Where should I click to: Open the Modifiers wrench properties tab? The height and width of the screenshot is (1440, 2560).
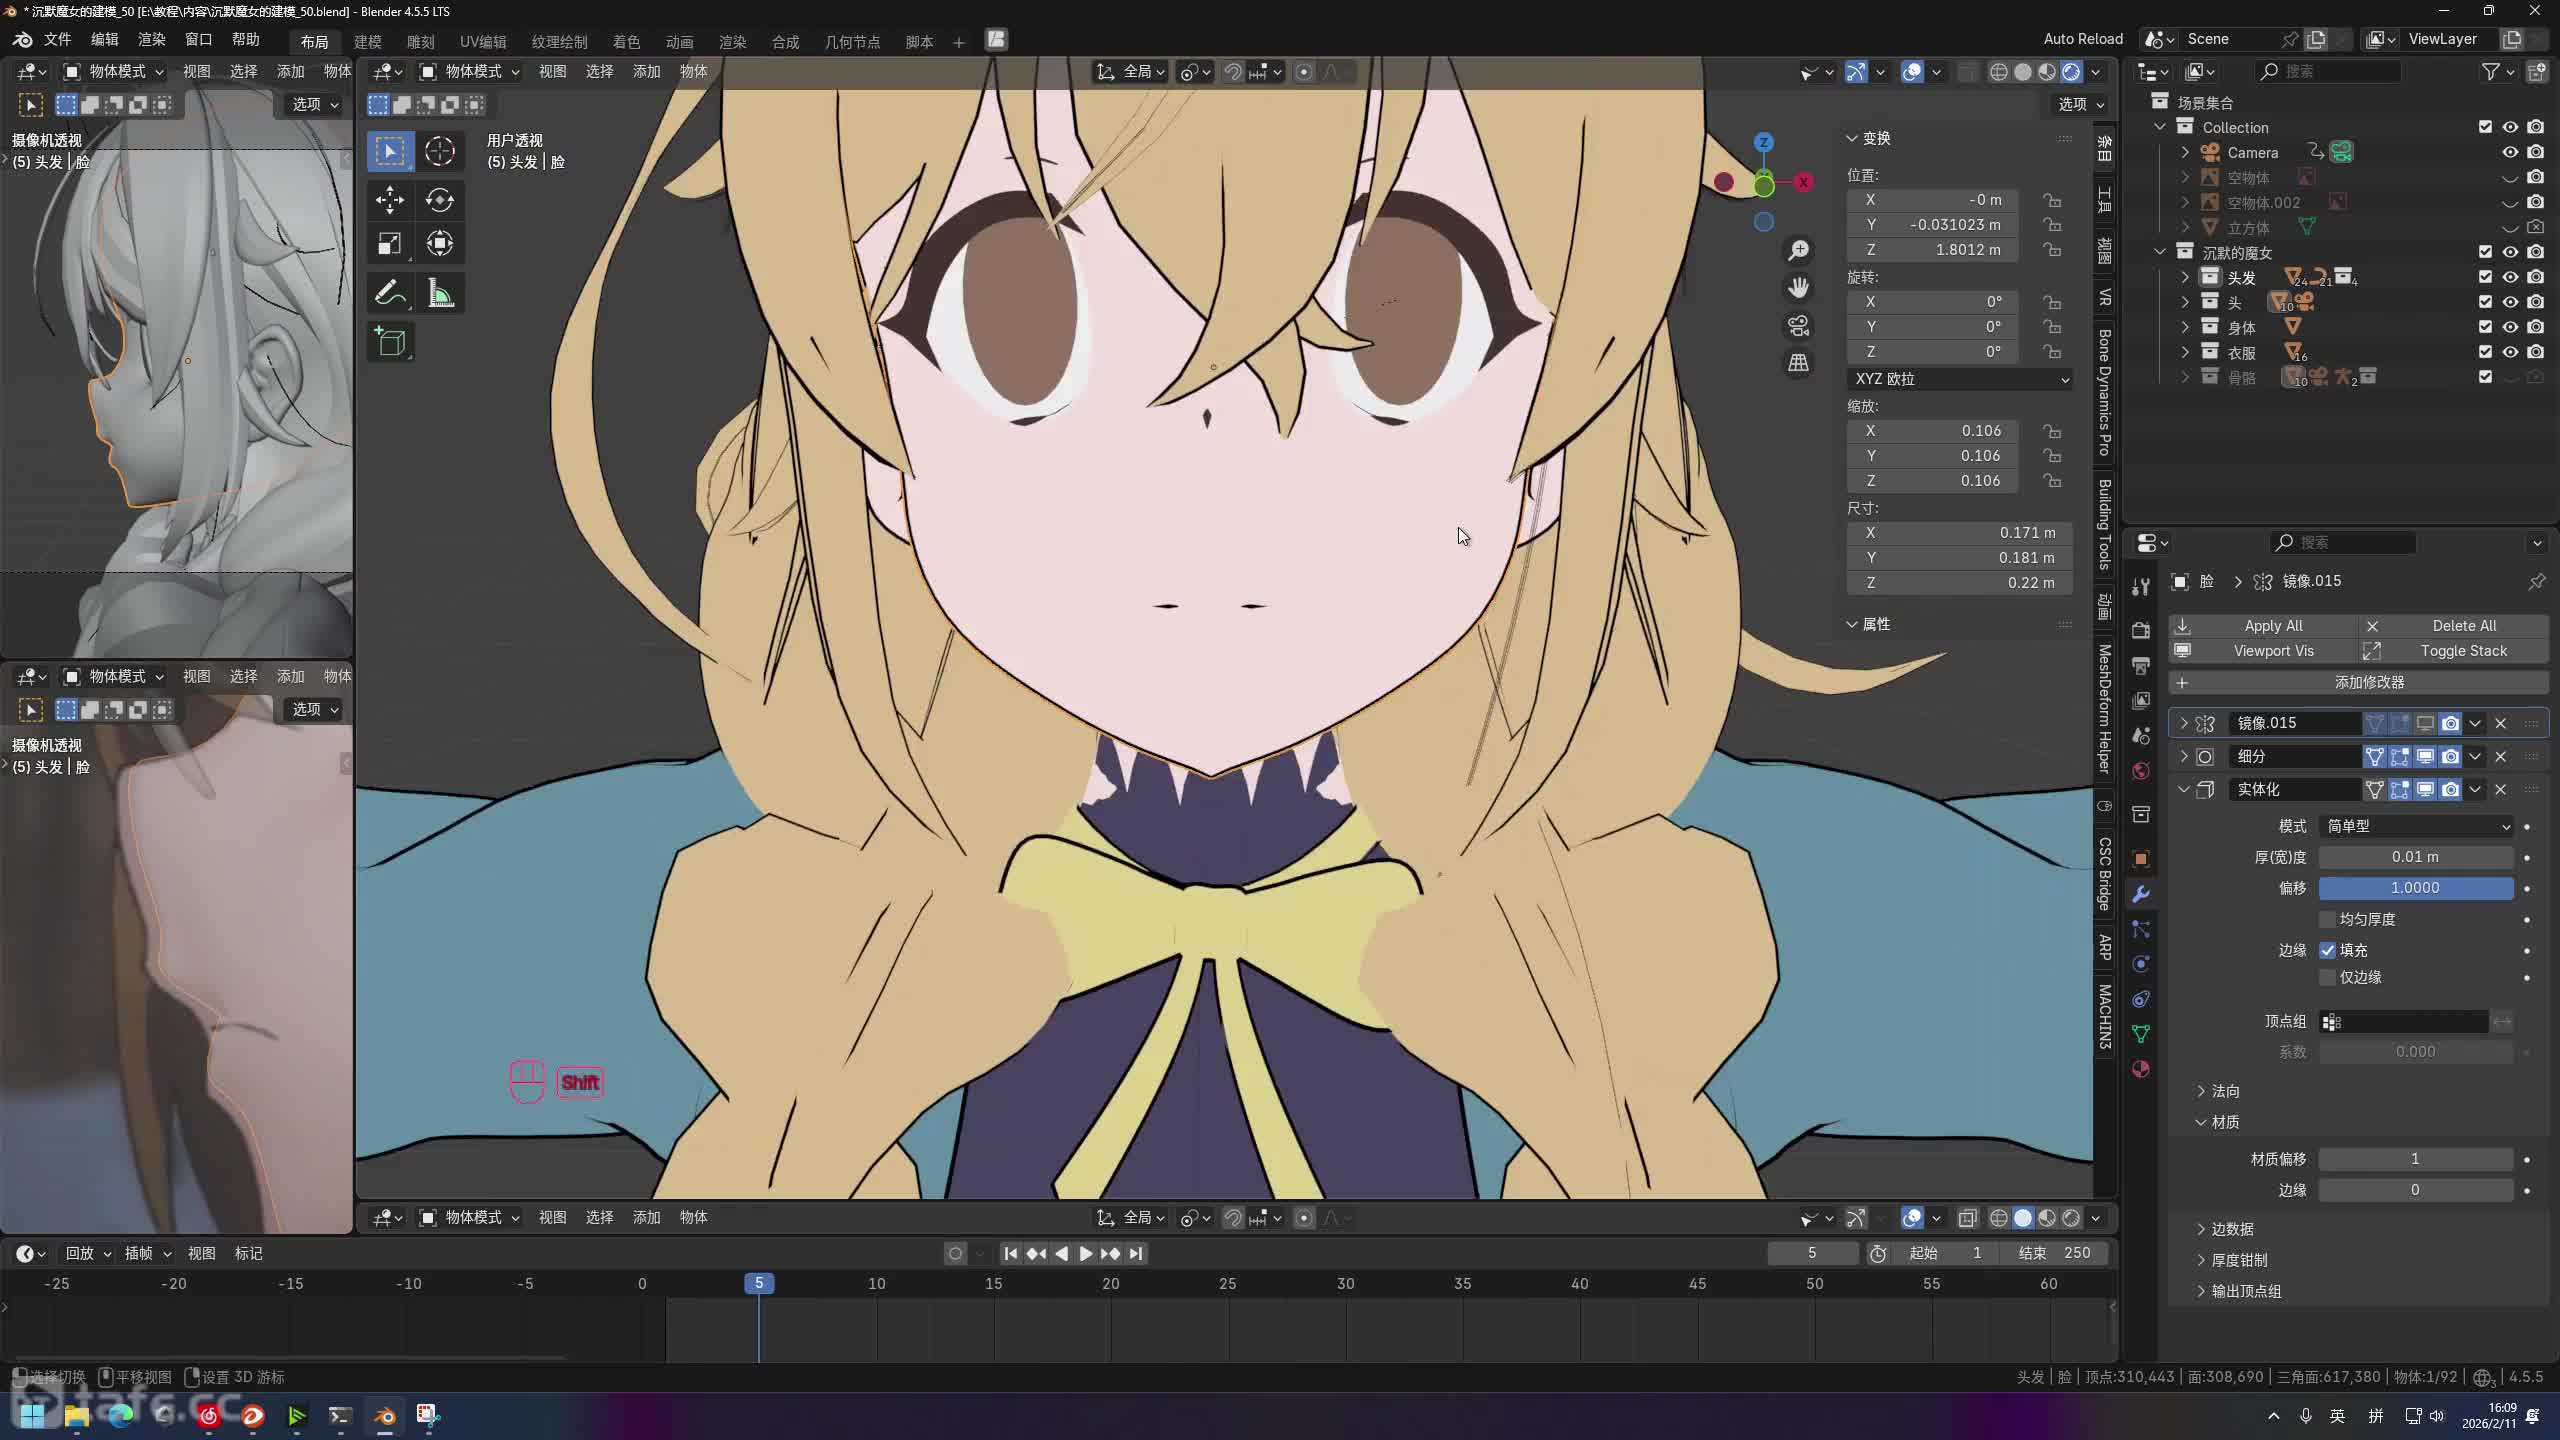click(2141, 894)
